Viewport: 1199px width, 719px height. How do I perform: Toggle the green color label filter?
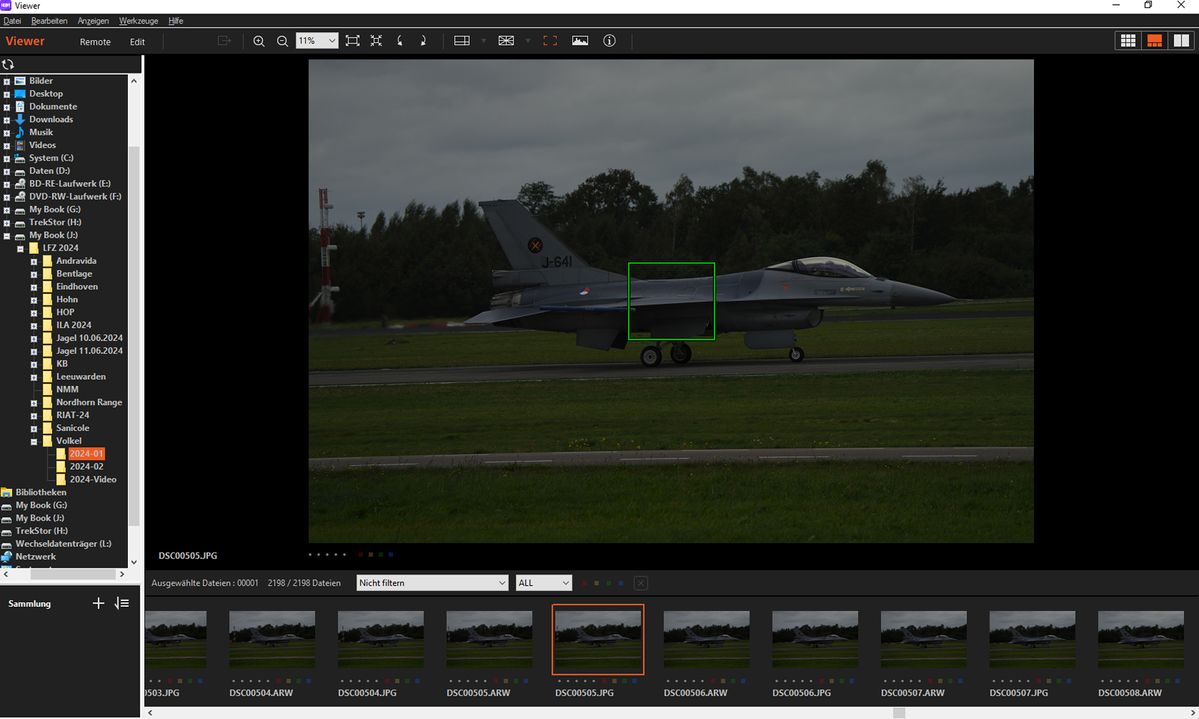(610, 583)
